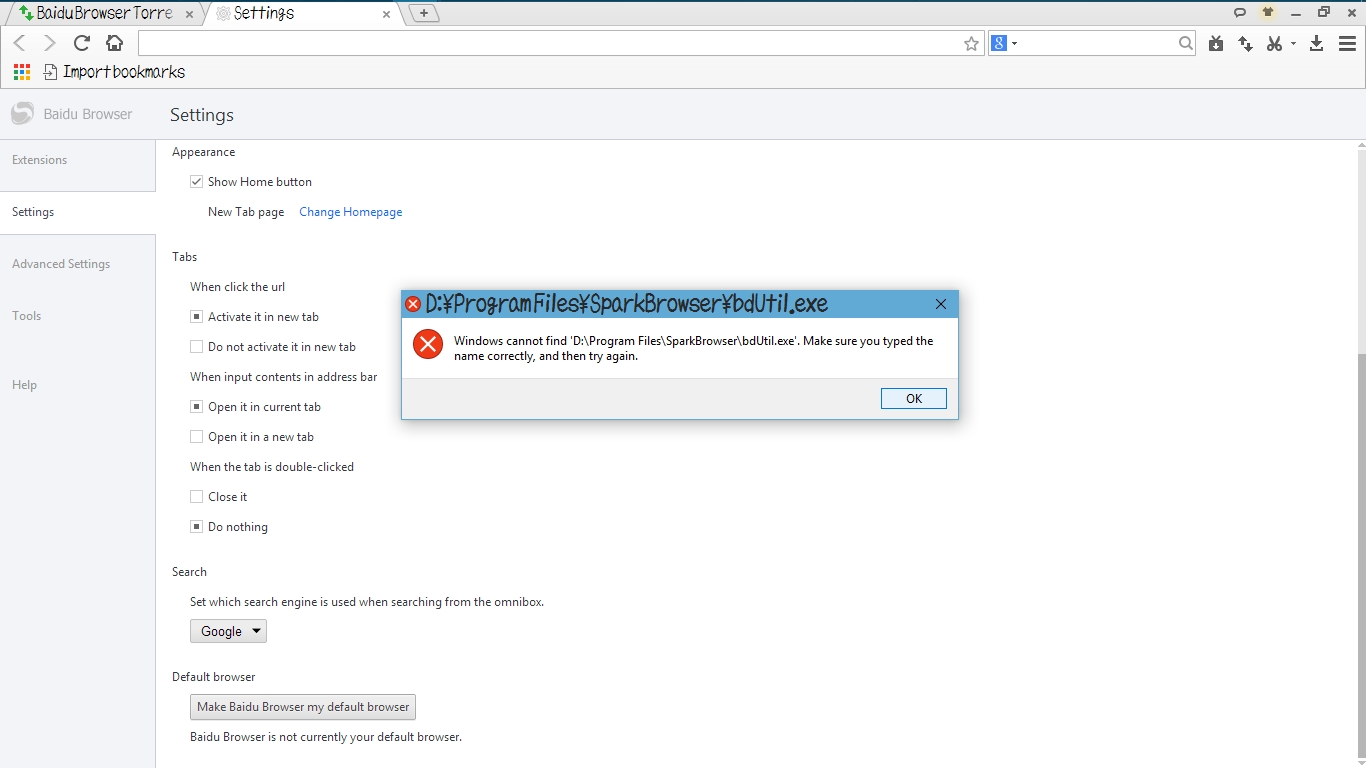Expand the screenshot tool dropdown arrow
The height and width of the screenshot is (768, 1366).
click(x=1293, y=43)
